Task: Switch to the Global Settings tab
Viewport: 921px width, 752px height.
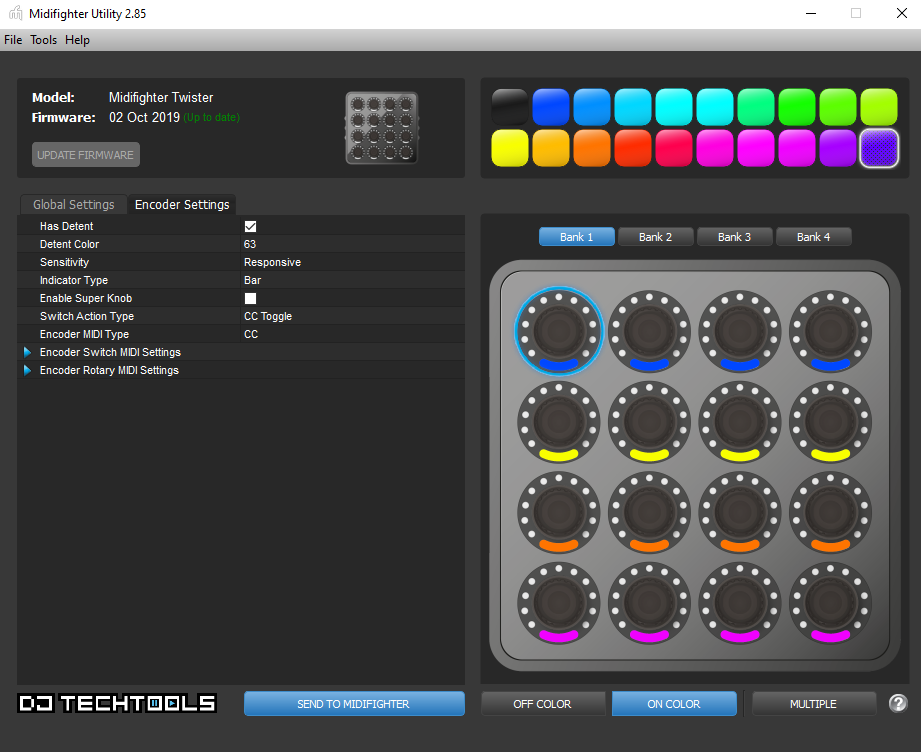Action: click(73, 204)
